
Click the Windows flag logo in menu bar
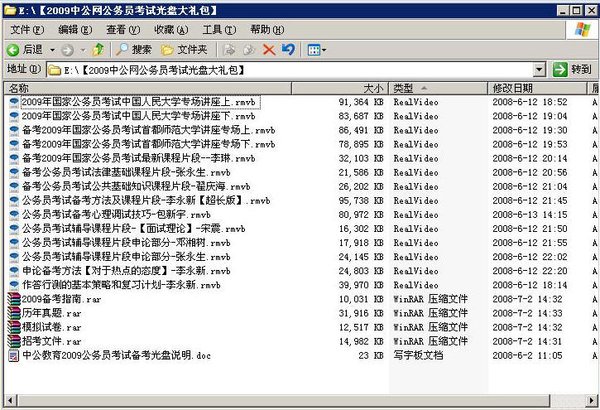click(x=582, y=29)
